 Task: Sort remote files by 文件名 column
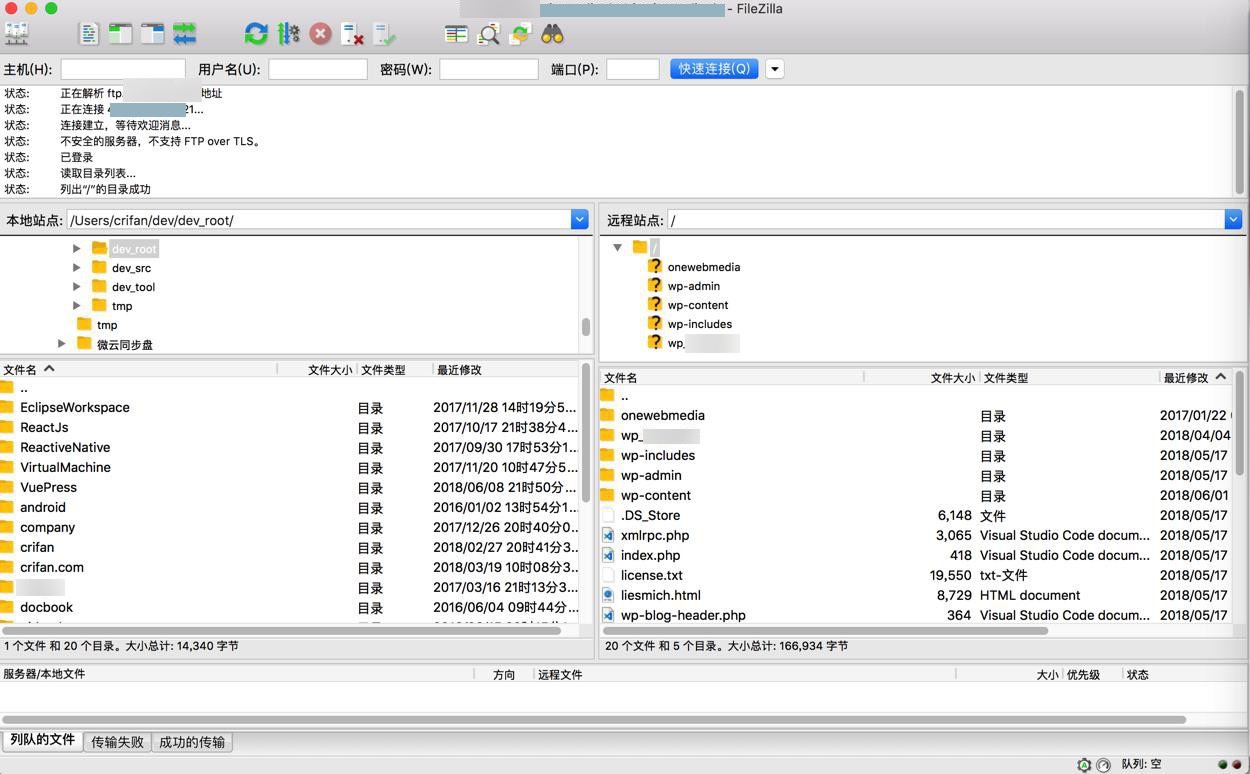[x=732, y=377]
